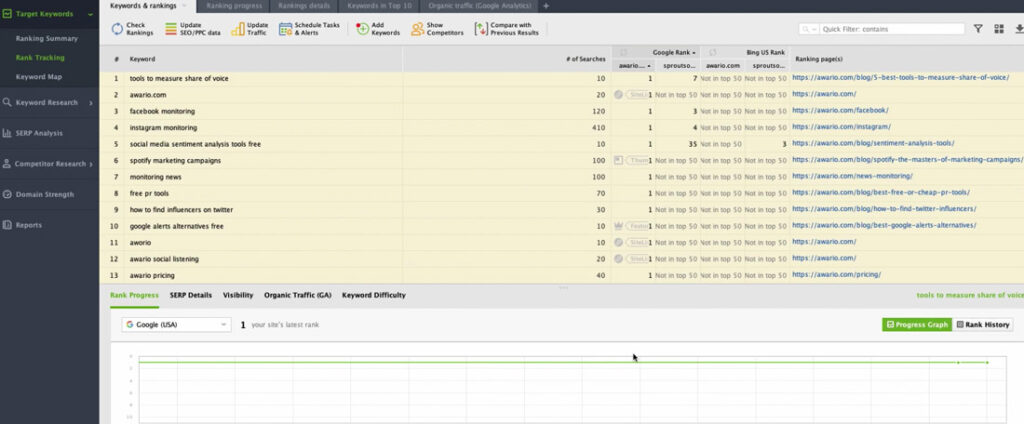Switch to Rankings details tab
This screenshot has width=1024, height=424.
click(304, 6)
